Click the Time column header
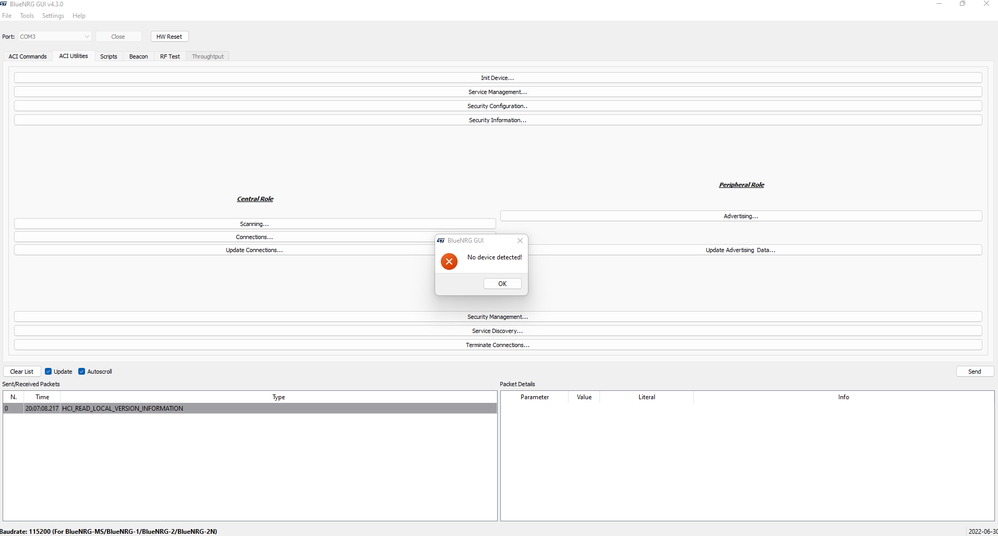 coord(42,397)
